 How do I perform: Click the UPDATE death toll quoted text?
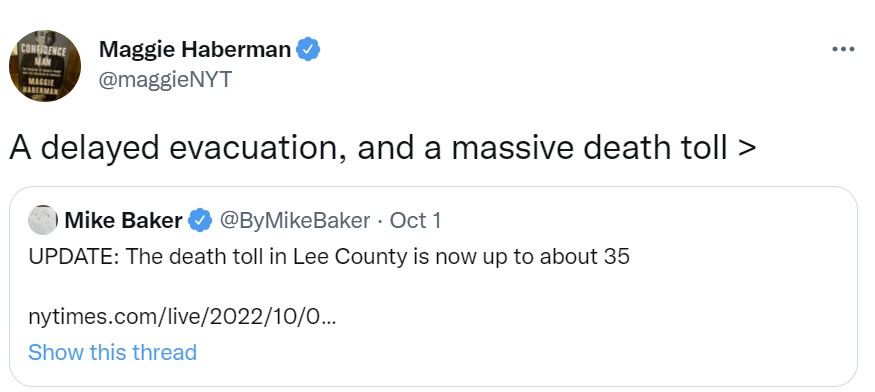click(329, 256)
